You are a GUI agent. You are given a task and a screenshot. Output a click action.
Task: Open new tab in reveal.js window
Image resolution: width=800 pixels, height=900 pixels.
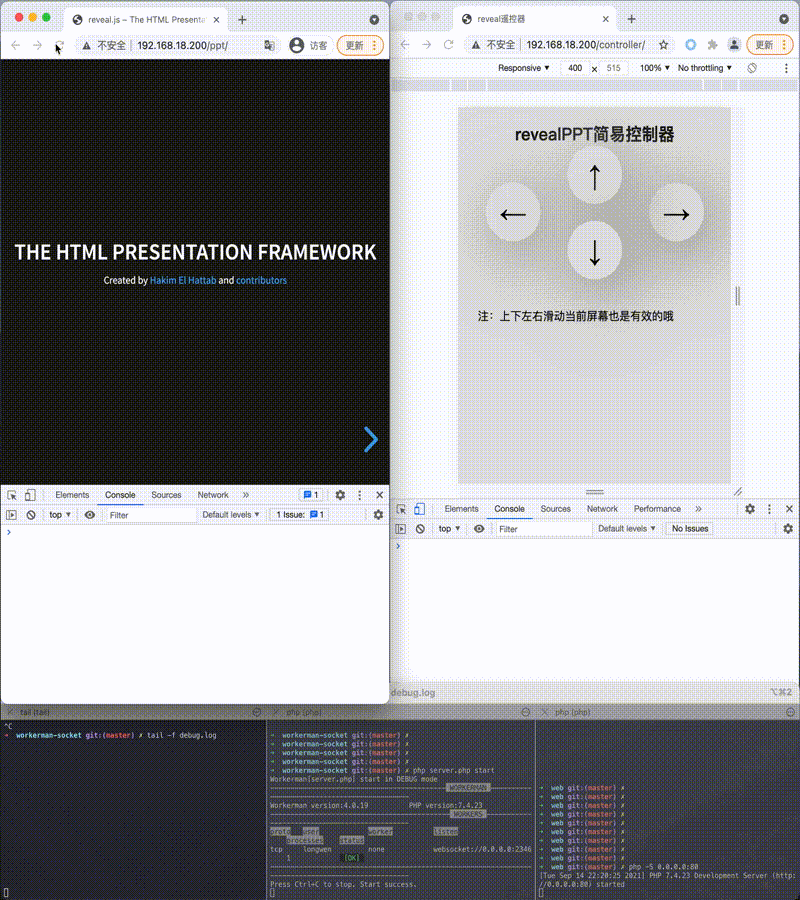(242, 20)
